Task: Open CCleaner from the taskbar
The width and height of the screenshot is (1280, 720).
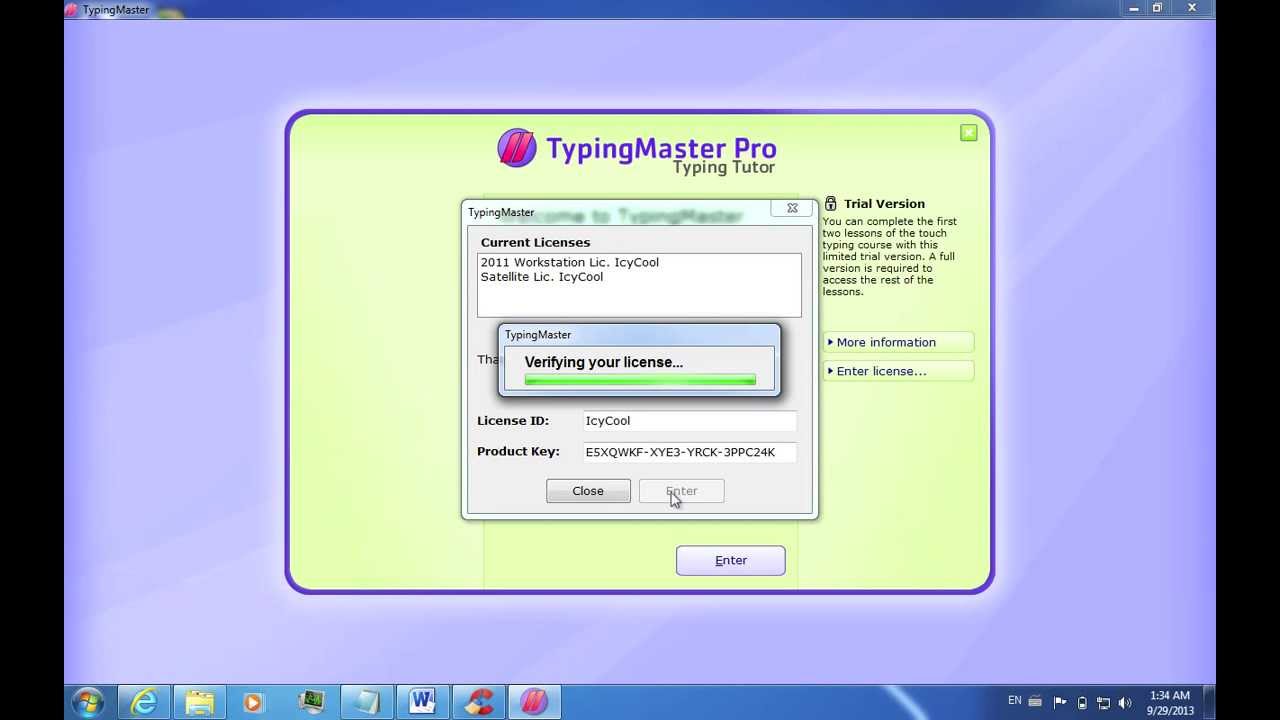Action: (x=479, y=703)
